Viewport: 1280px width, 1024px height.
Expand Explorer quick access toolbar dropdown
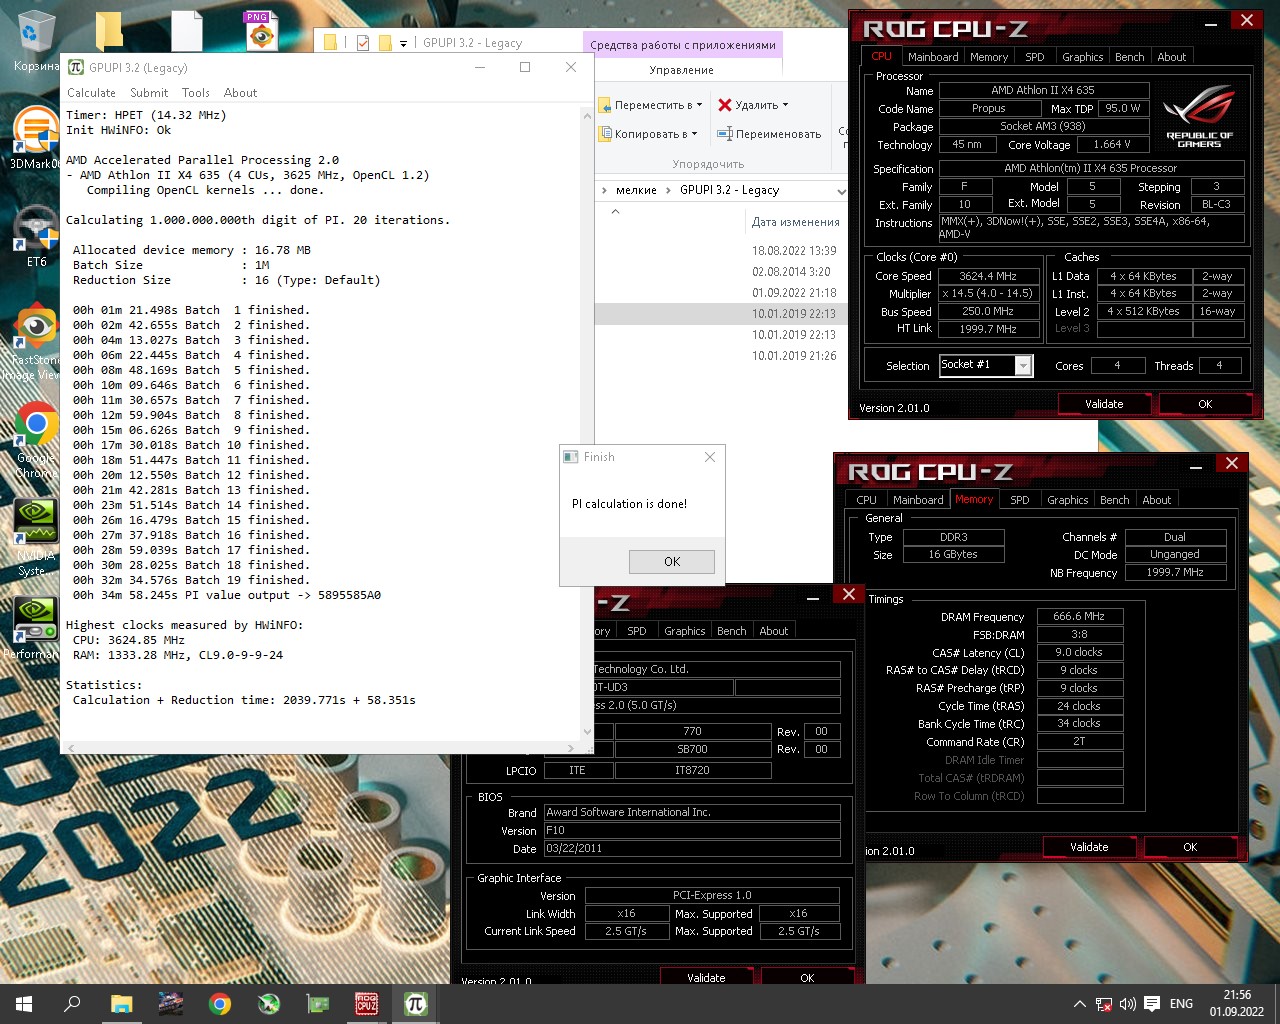pyautogui.click(x=403, y=43)
